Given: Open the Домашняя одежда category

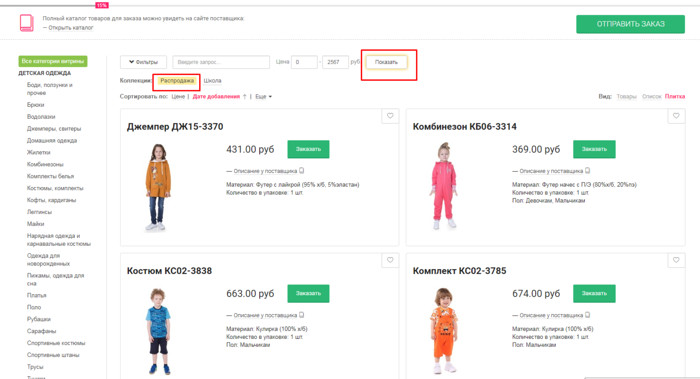Looking at the screenshot, I should click(x=52, y=141).
